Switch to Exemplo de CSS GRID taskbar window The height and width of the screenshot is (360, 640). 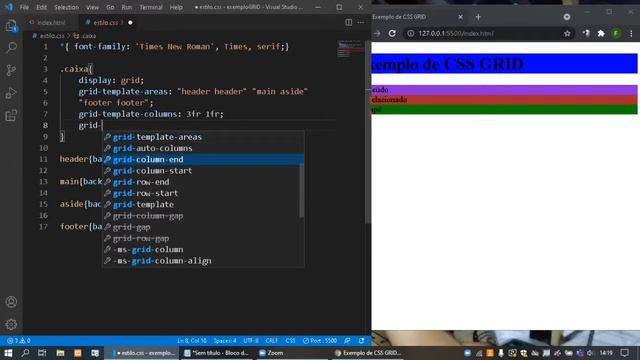pos(368,353)
